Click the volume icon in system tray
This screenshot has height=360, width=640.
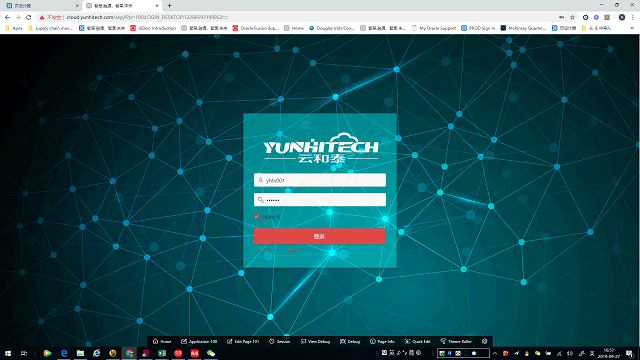(x=570, y=353)
